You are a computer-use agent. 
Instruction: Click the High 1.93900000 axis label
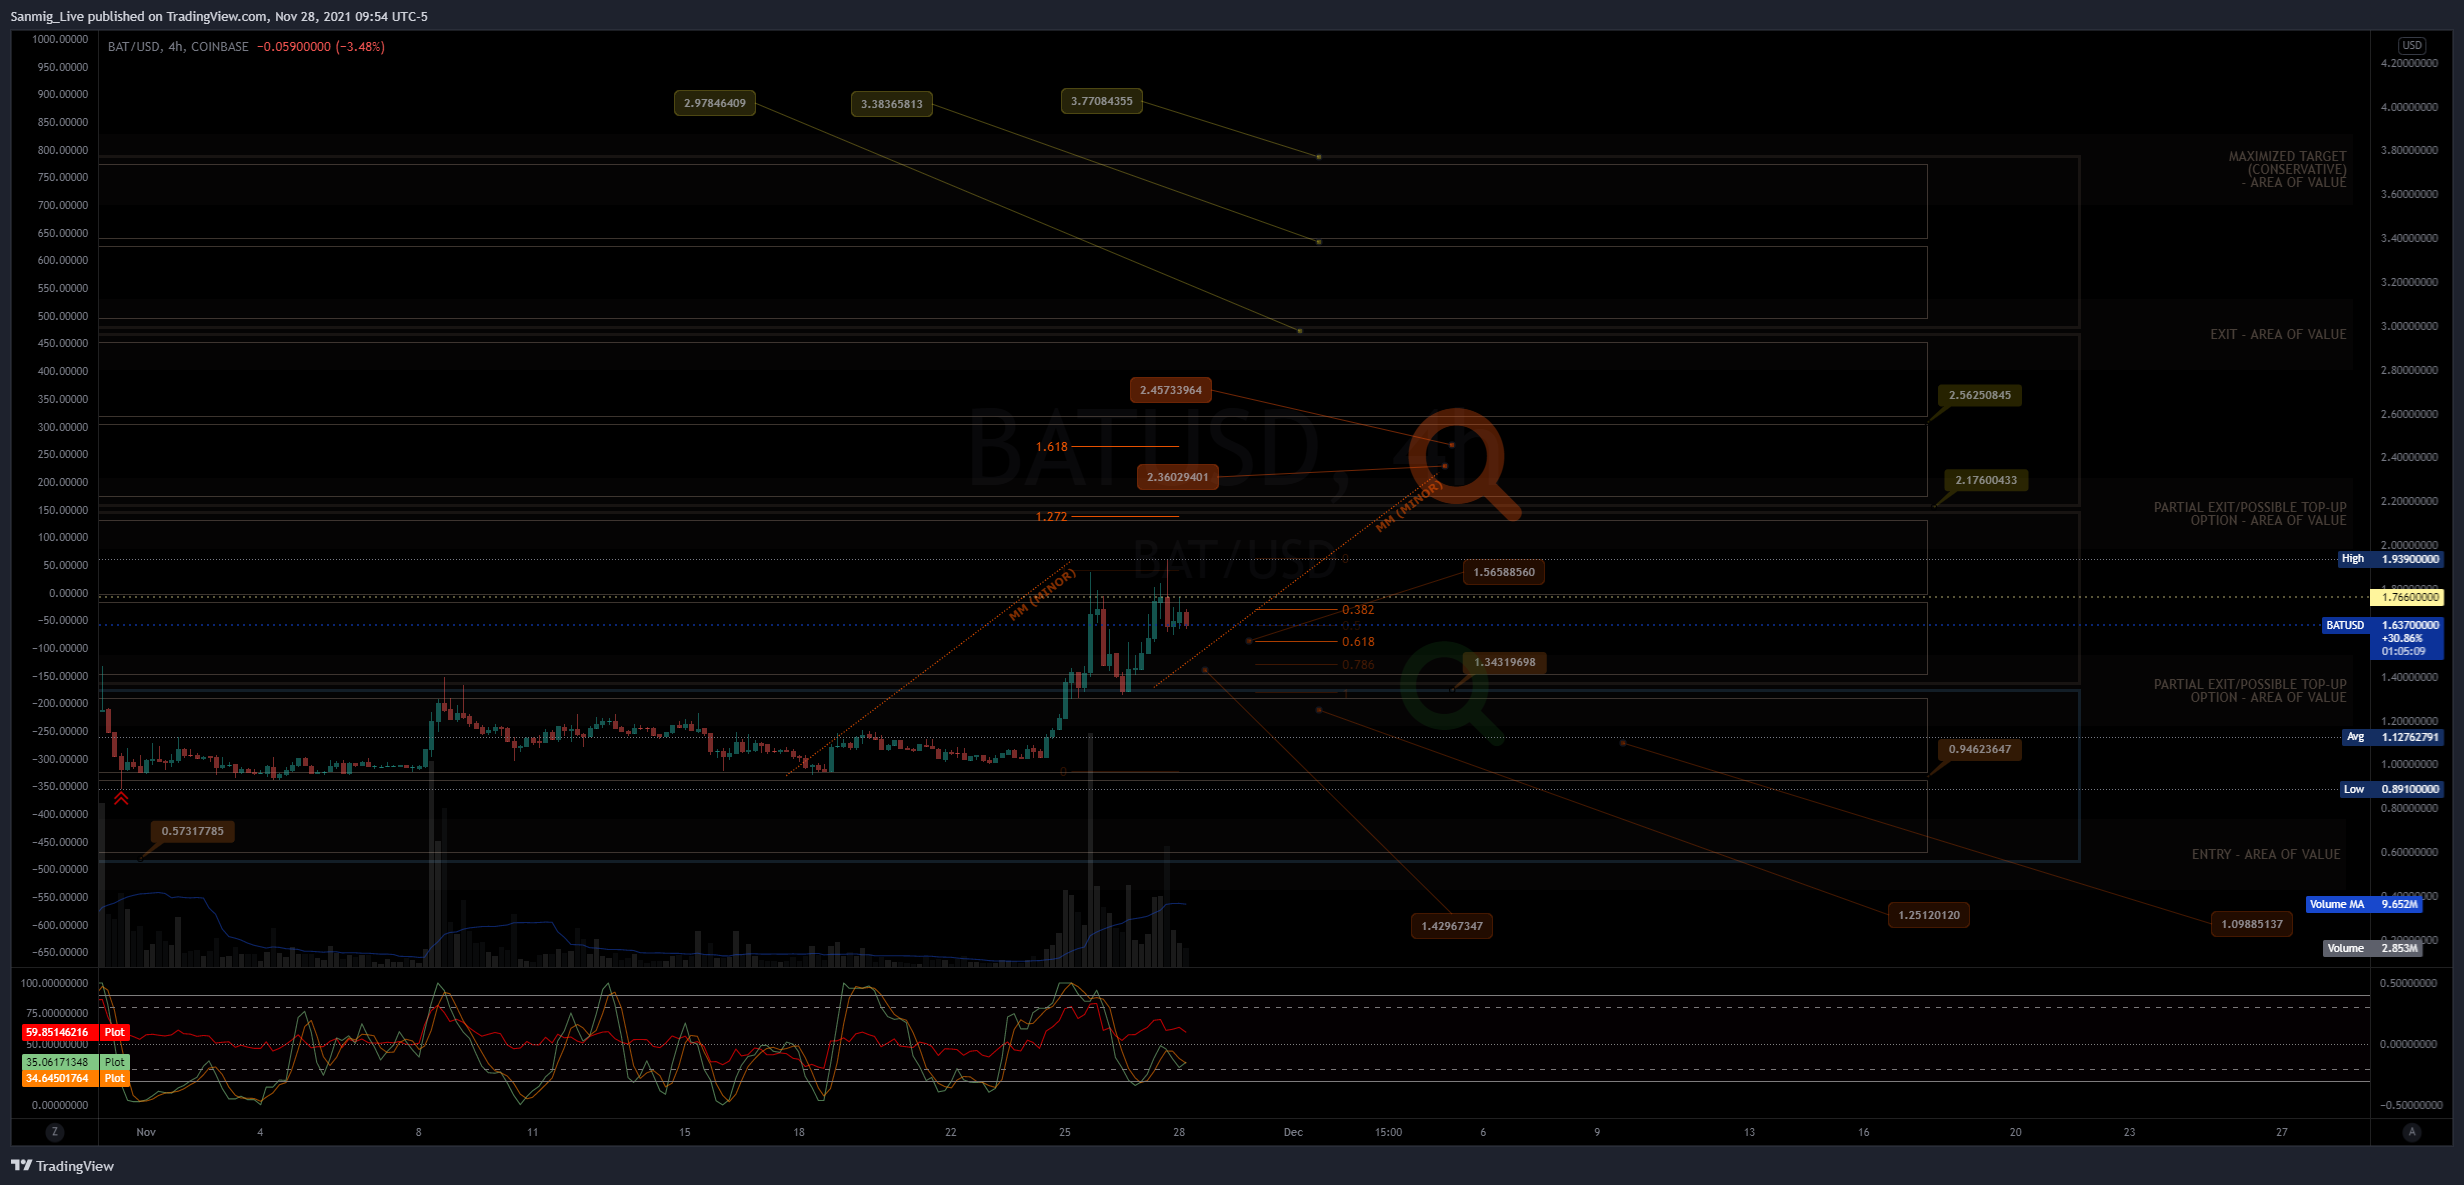[2390, 559]
